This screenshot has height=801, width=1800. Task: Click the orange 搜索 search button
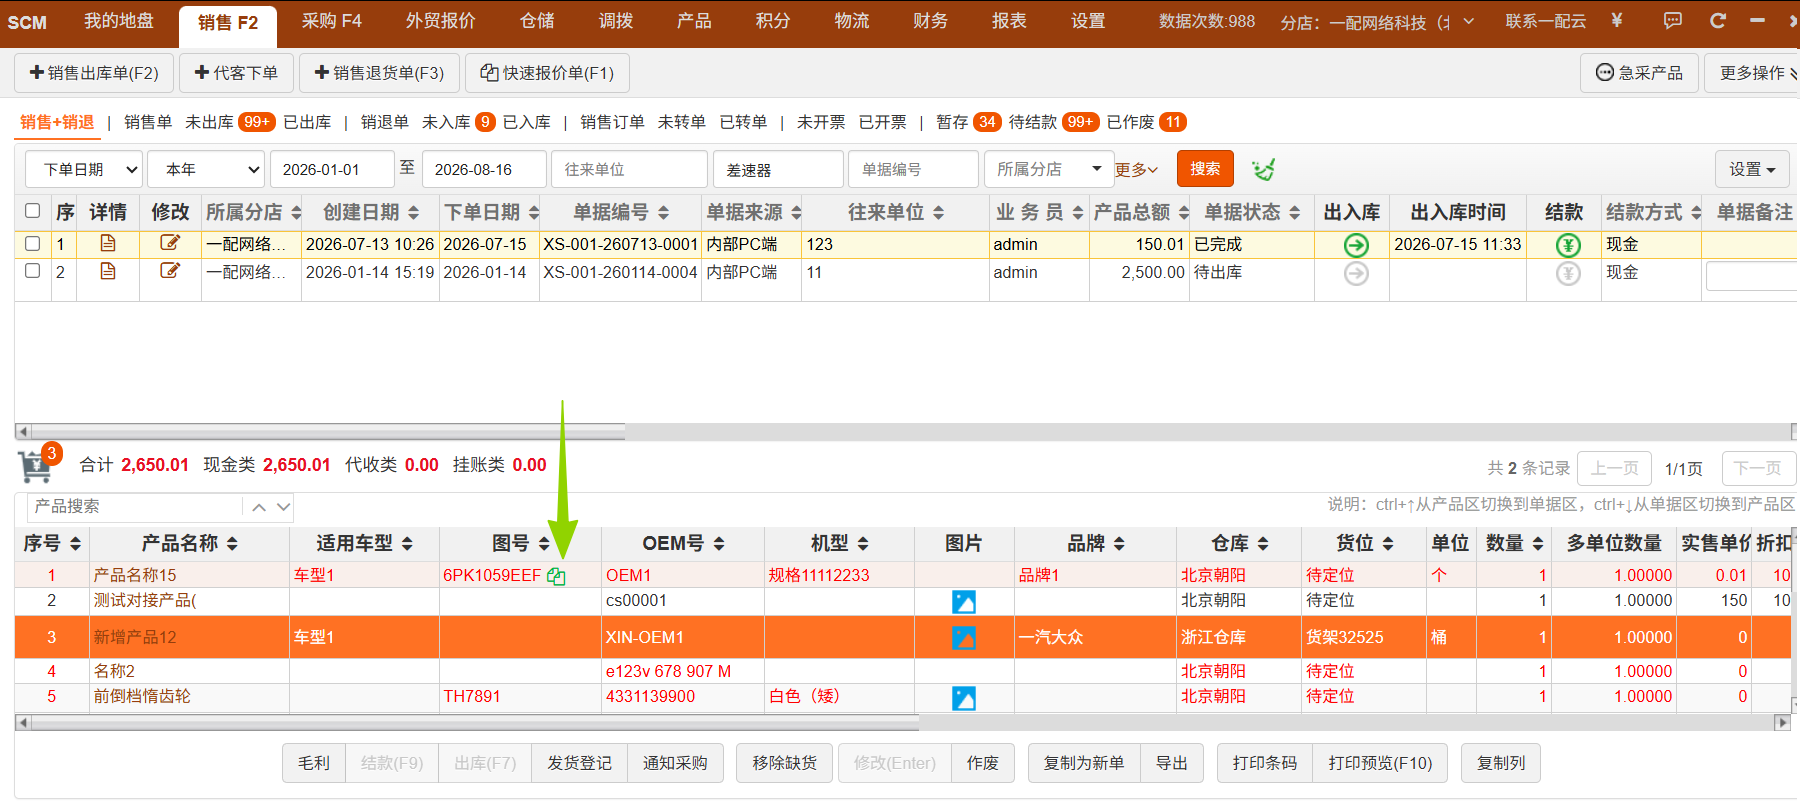tap(1205, 169)
